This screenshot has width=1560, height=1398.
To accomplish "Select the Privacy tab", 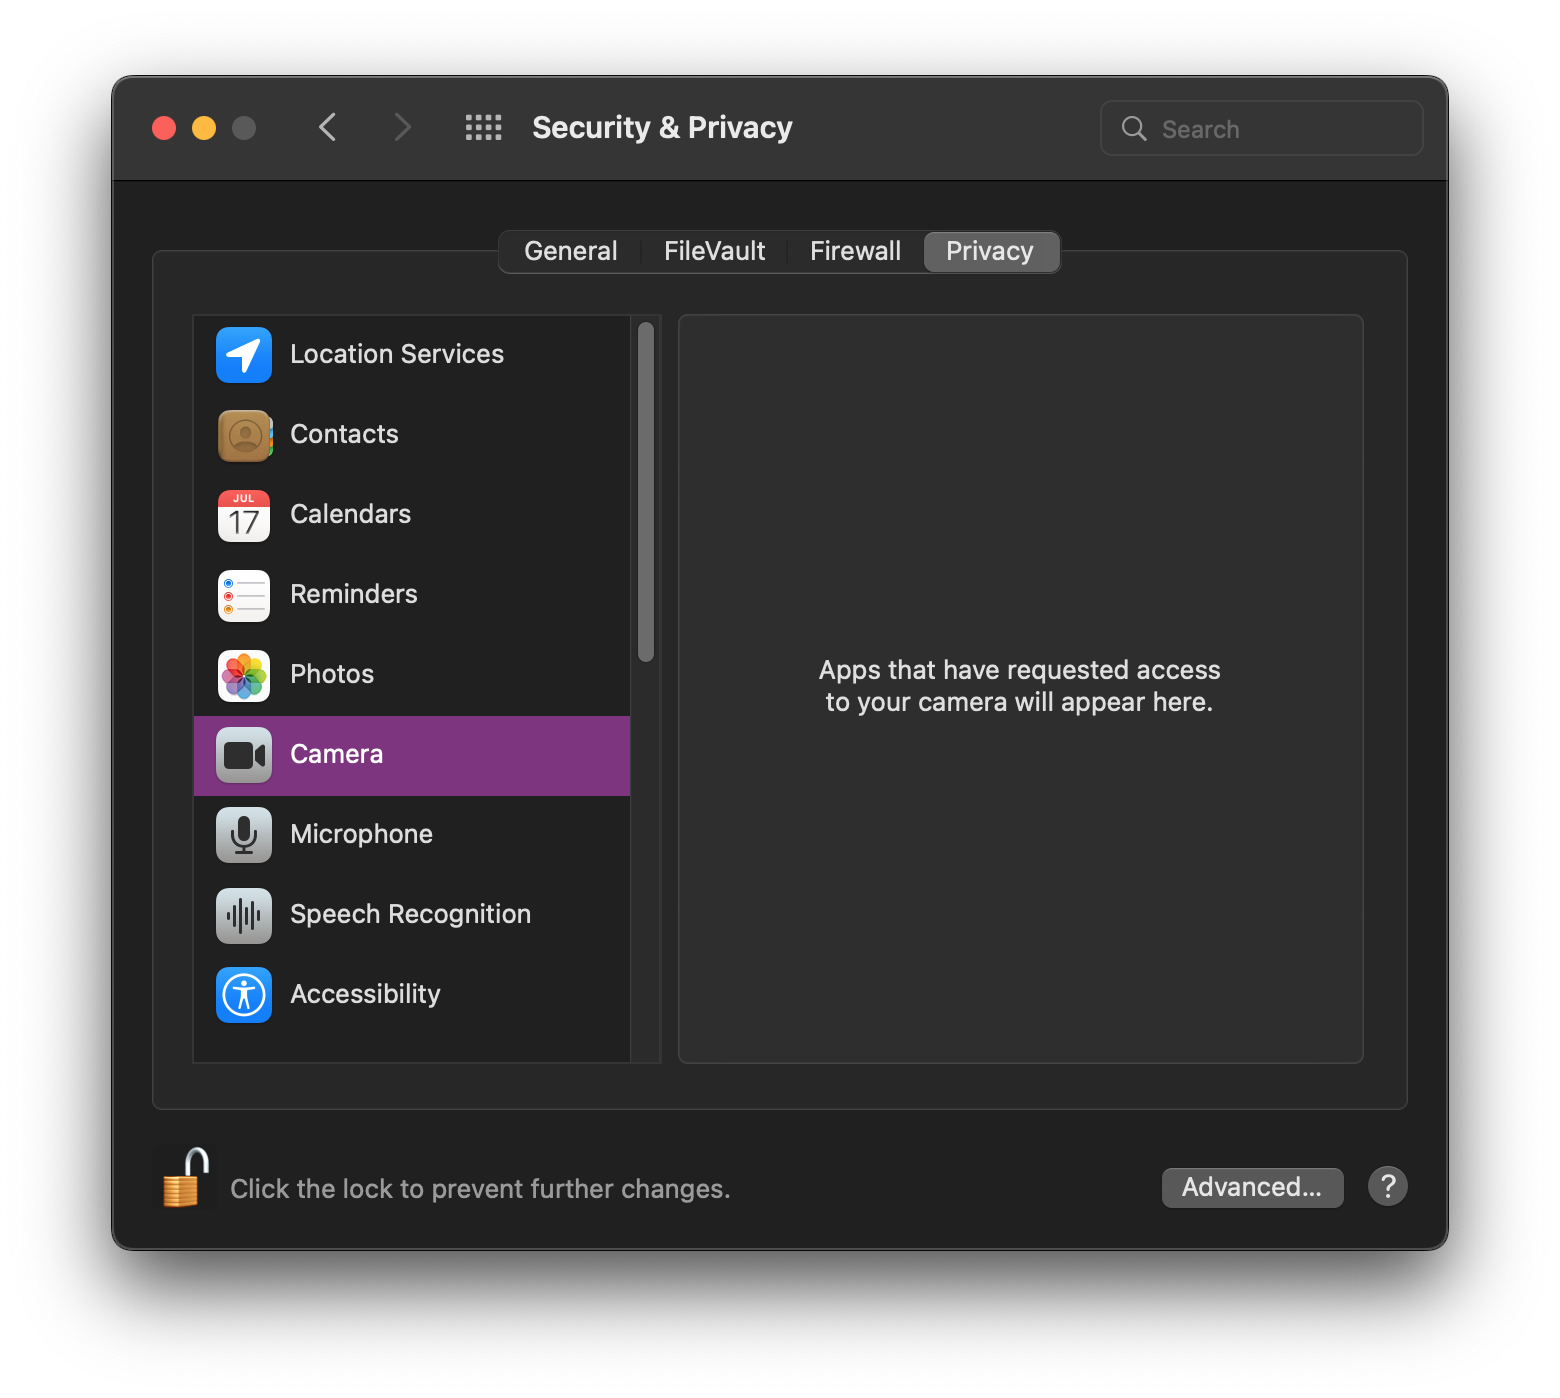I will pyautogui.click(x=990, y=251).
